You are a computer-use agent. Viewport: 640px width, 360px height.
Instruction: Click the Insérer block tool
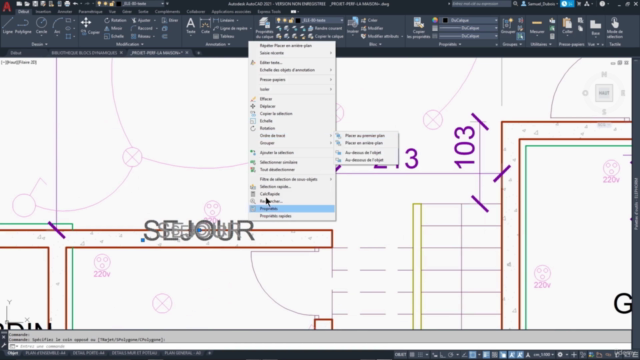(353, 25)
